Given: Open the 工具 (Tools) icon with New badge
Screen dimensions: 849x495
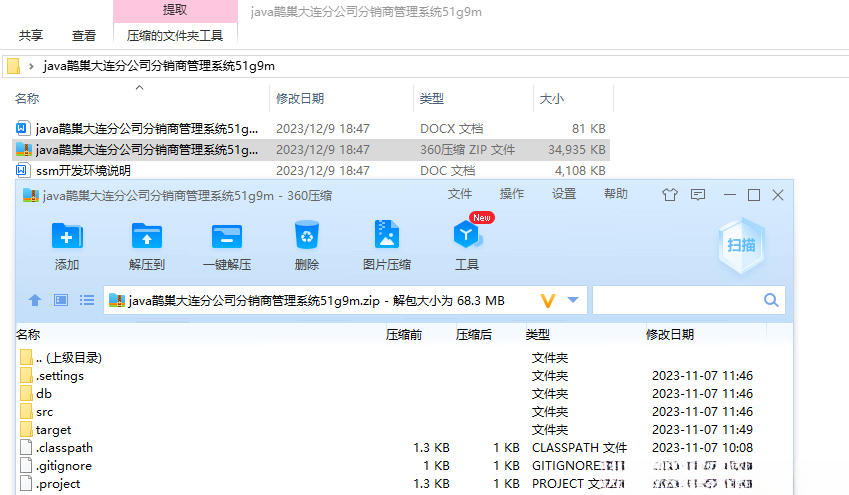Looking at the screenshot, I should (x=467, y=236).
